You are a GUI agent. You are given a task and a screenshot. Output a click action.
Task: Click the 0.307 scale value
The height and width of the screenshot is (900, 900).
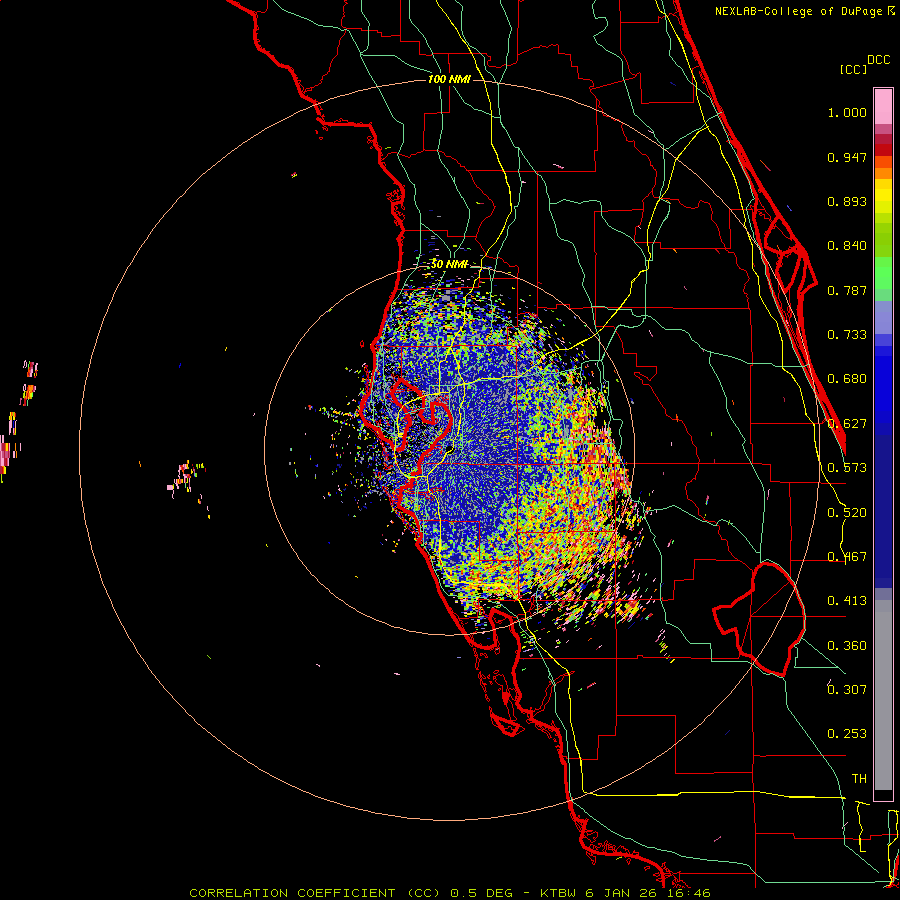click(x=847, y=690)
